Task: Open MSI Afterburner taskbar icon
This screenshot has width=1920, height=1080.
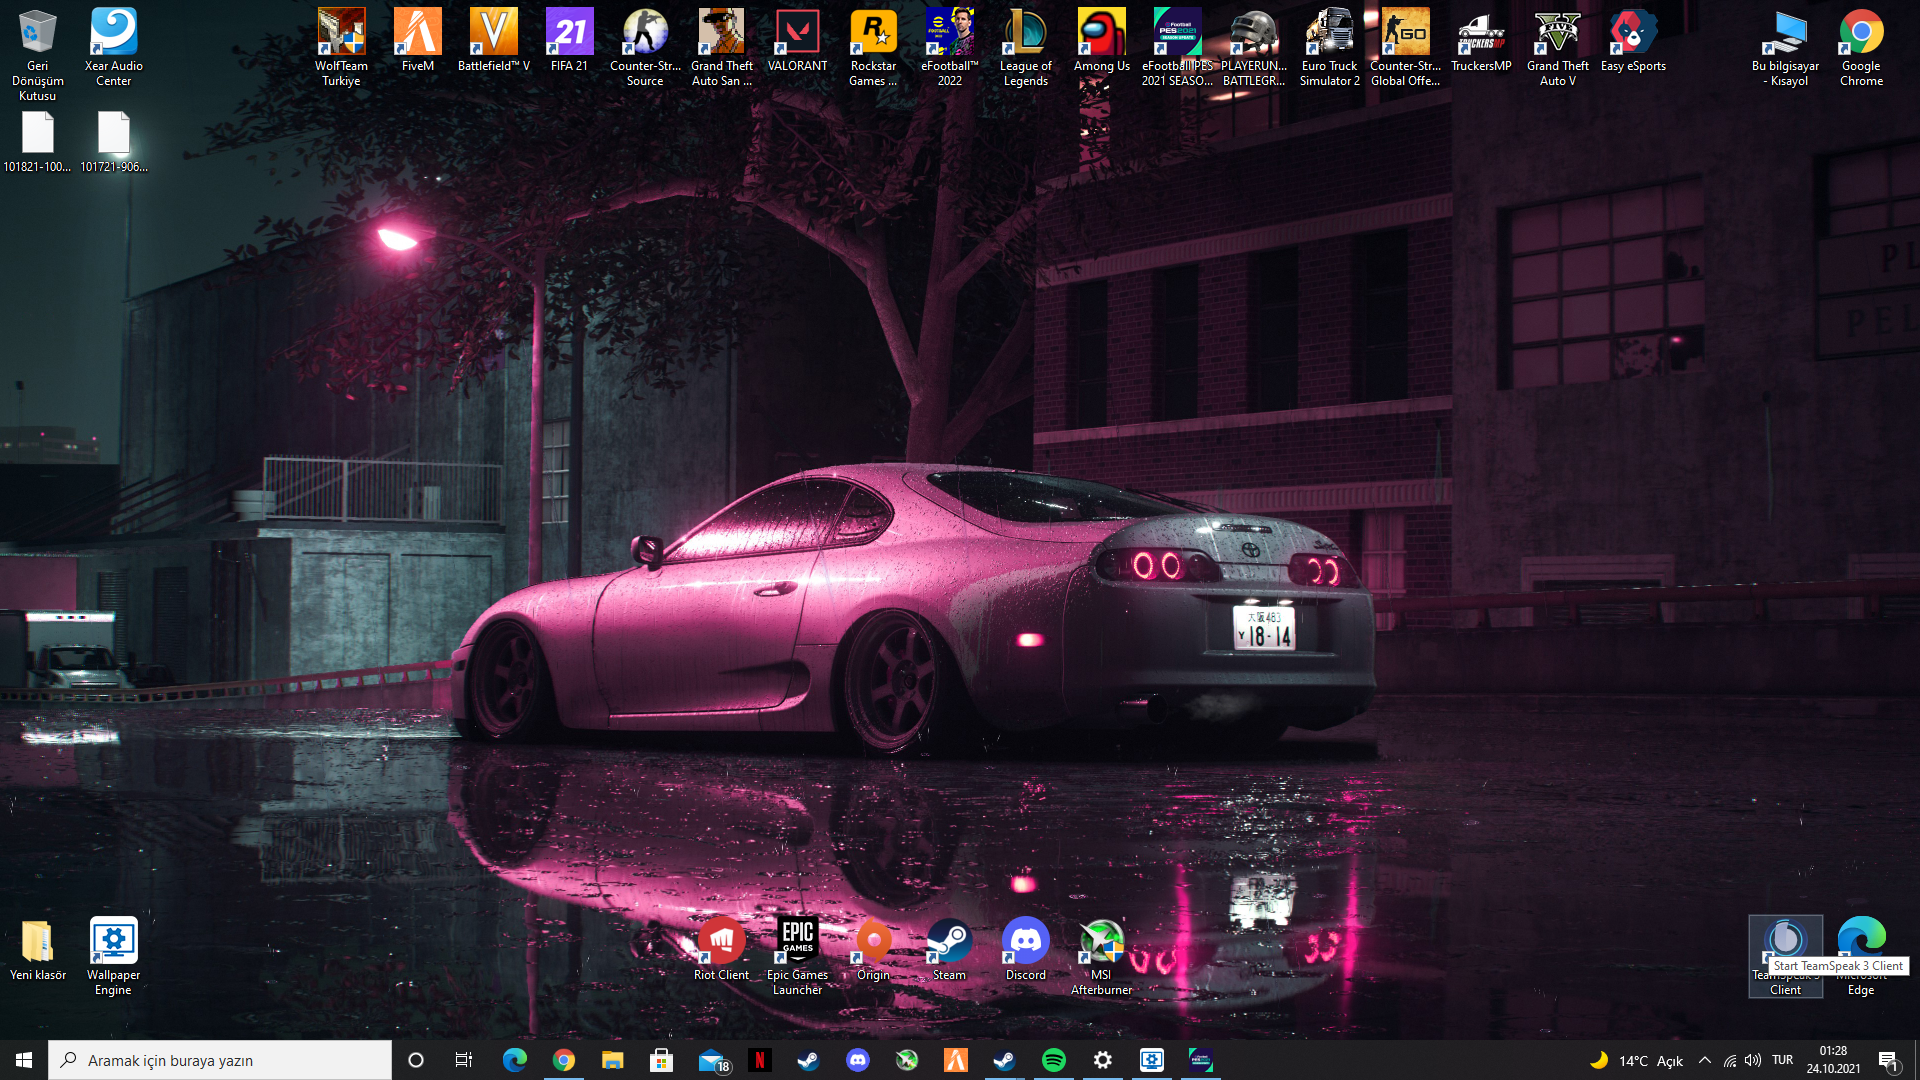Action: (906, 1060)
